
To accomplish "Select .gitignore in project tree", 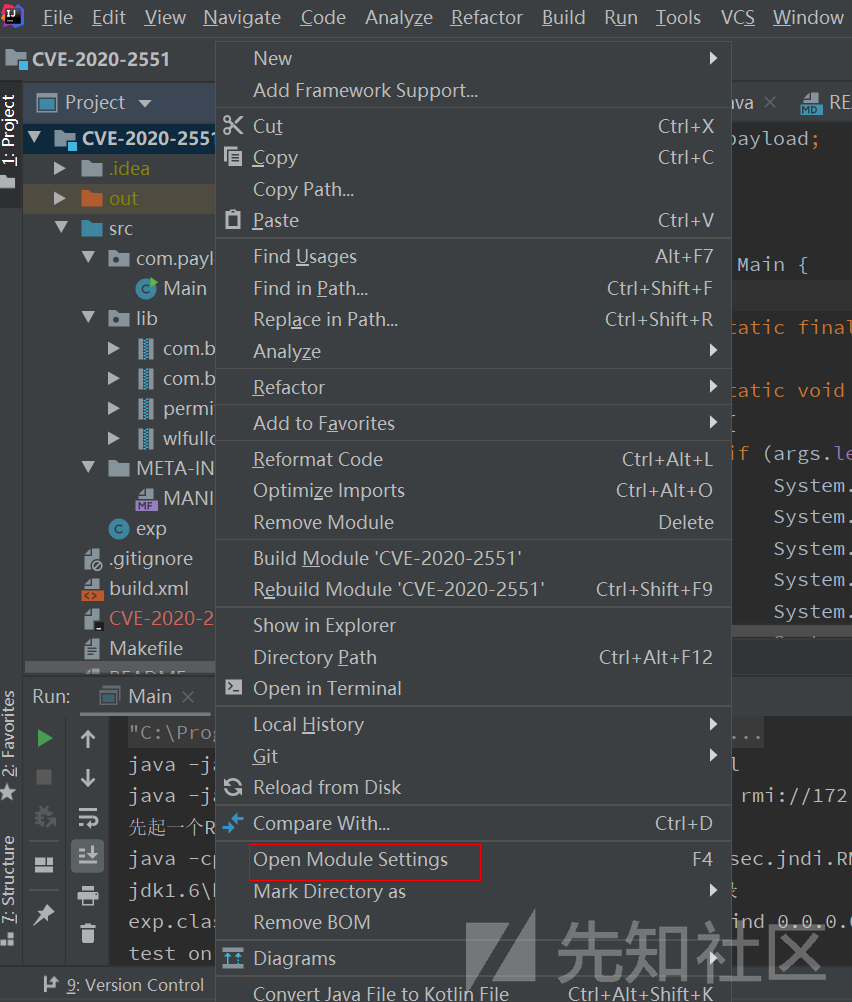I will tap(151, 558).
